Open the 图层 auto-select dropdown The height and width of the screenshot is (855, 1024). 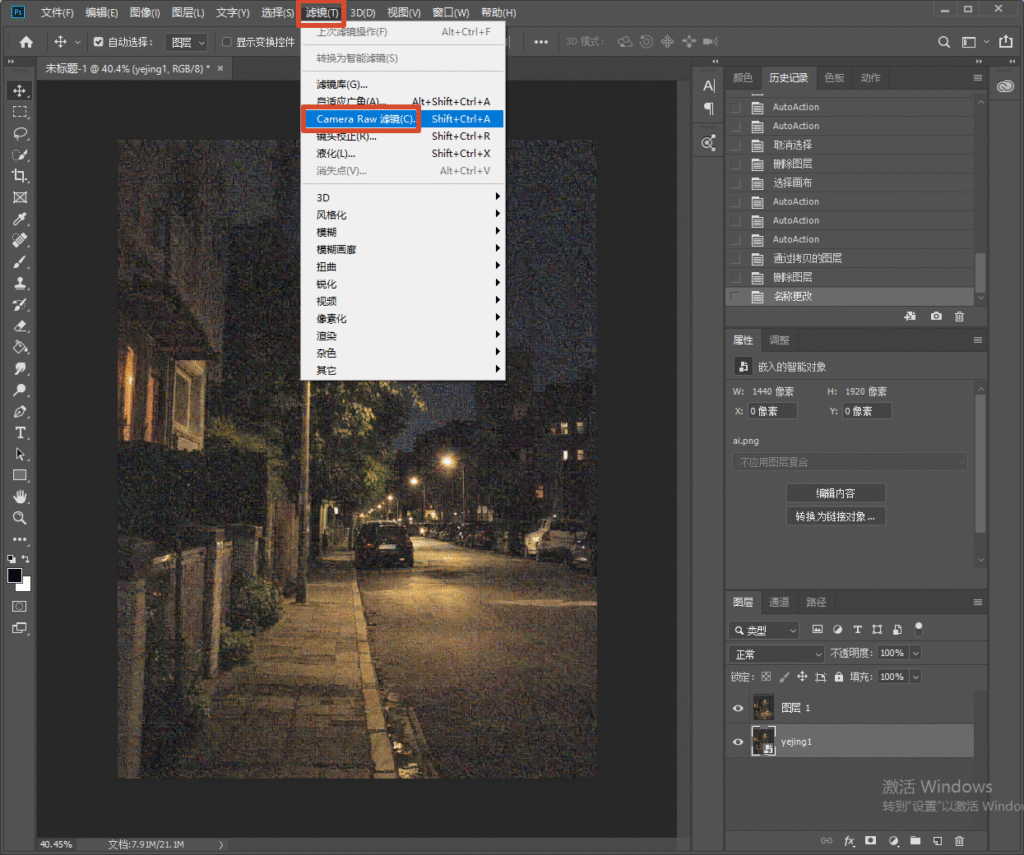[x=187, y=42]
